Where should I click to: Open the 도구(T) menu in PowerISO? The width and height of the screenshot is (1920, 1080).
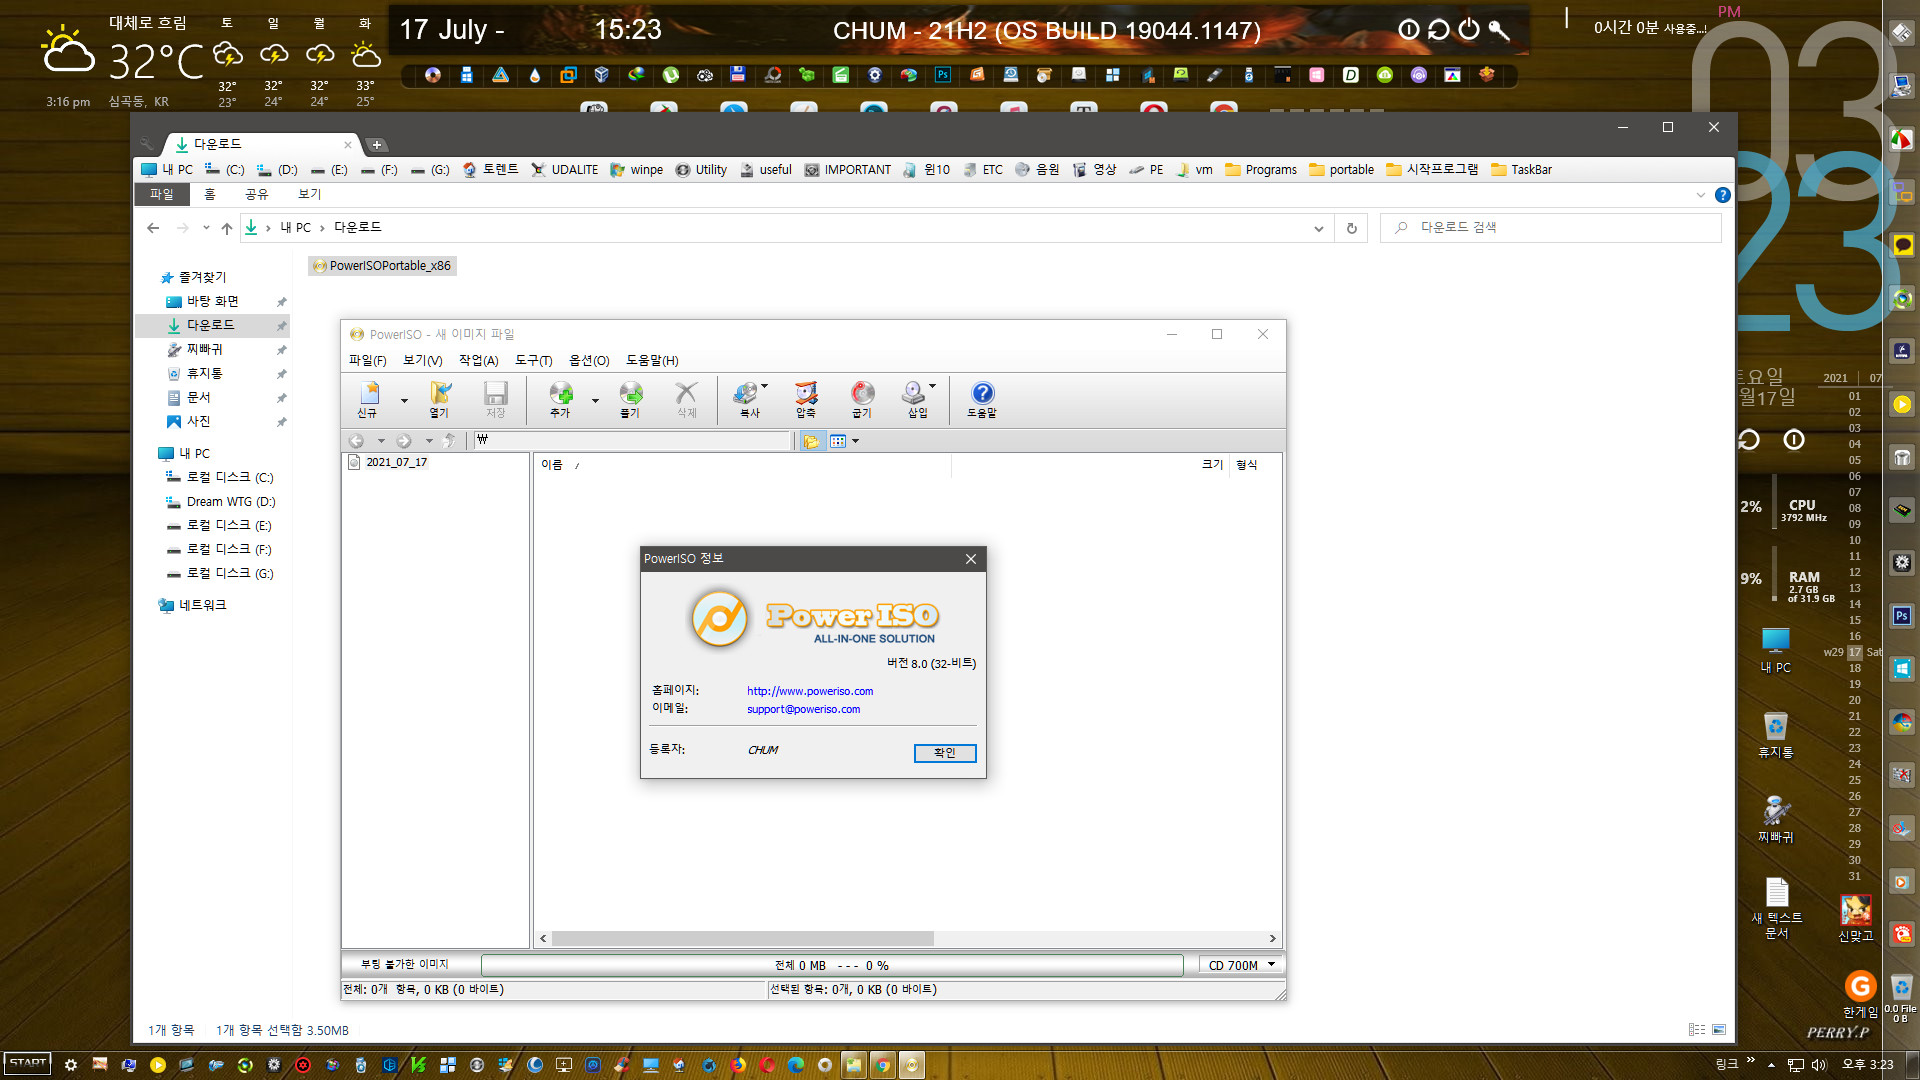(x=533, y=361)
